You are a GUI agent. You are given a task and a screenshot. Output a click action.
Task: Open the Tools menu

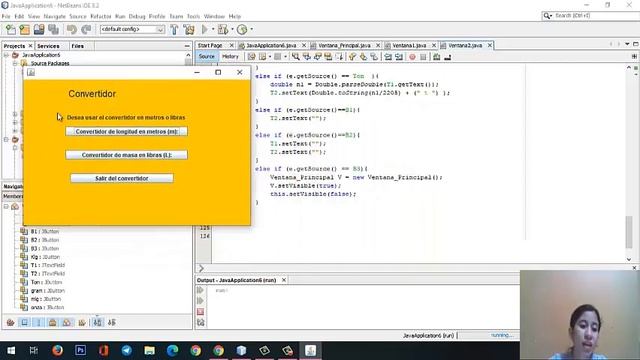click(x=193, y=16)
